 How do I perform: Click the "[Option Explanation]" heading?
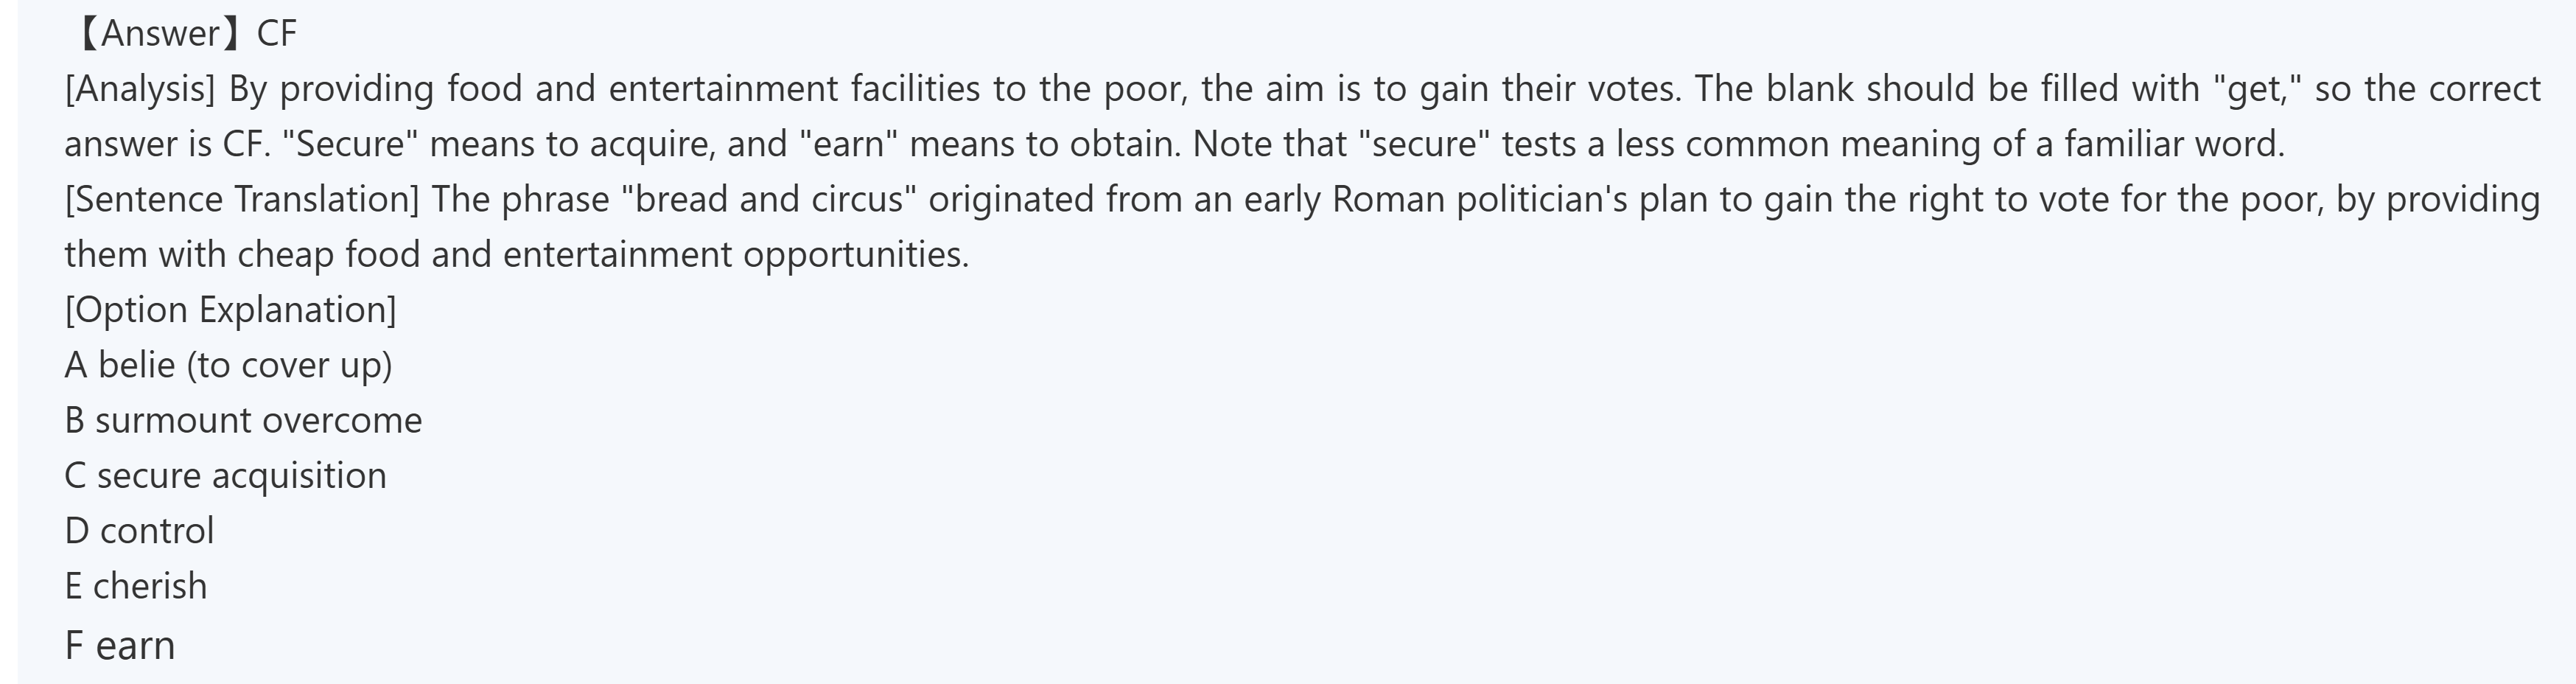230,310
